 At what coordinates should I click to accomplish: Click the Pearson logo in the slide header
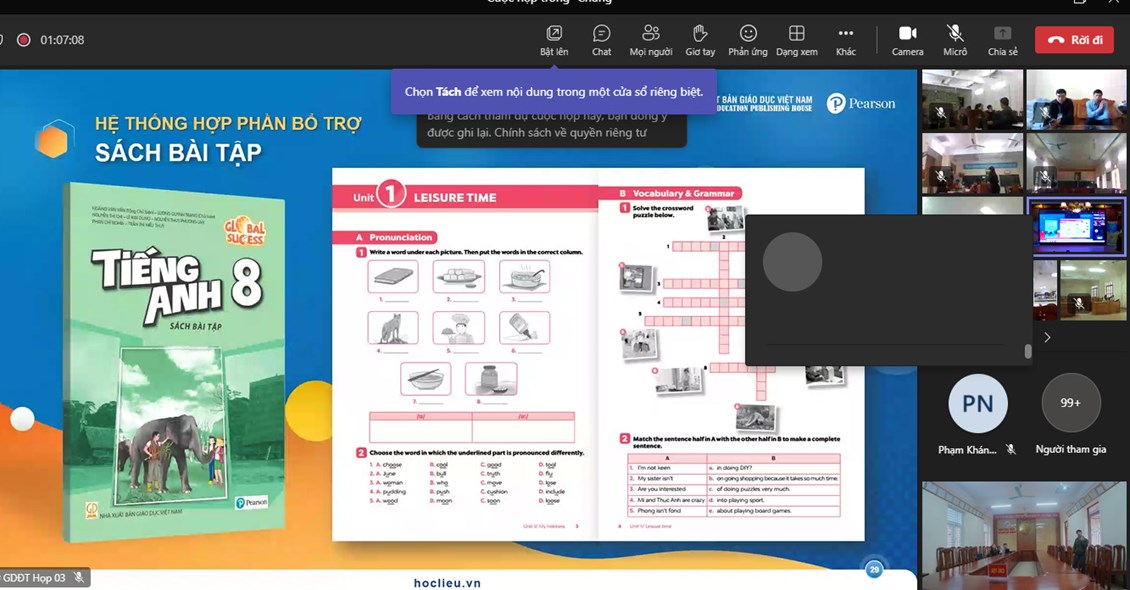[861, 103]
